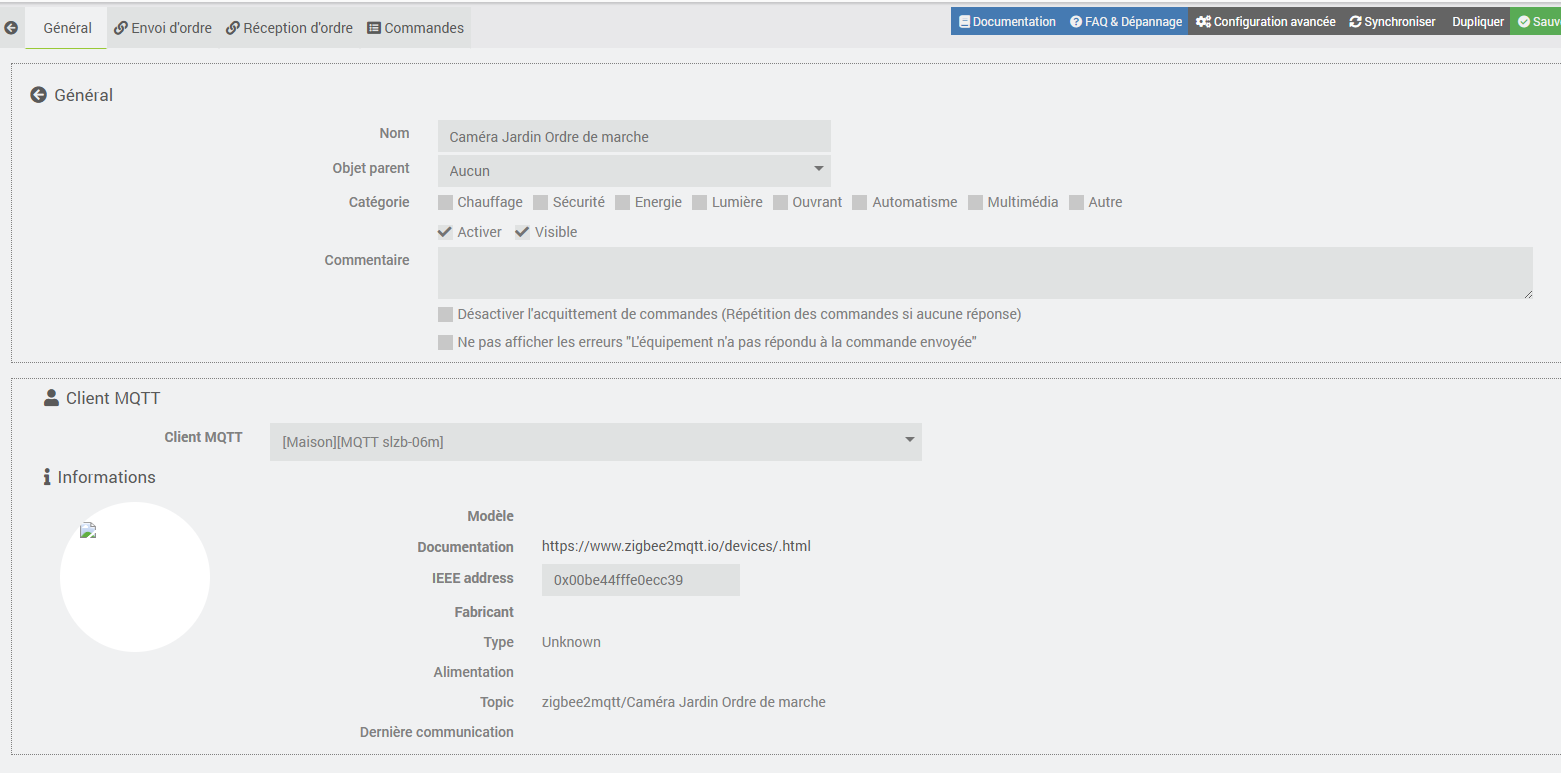
Task: Open the Client MQTT dropdown
Action: pyautogui.click(x=595, y=441)
